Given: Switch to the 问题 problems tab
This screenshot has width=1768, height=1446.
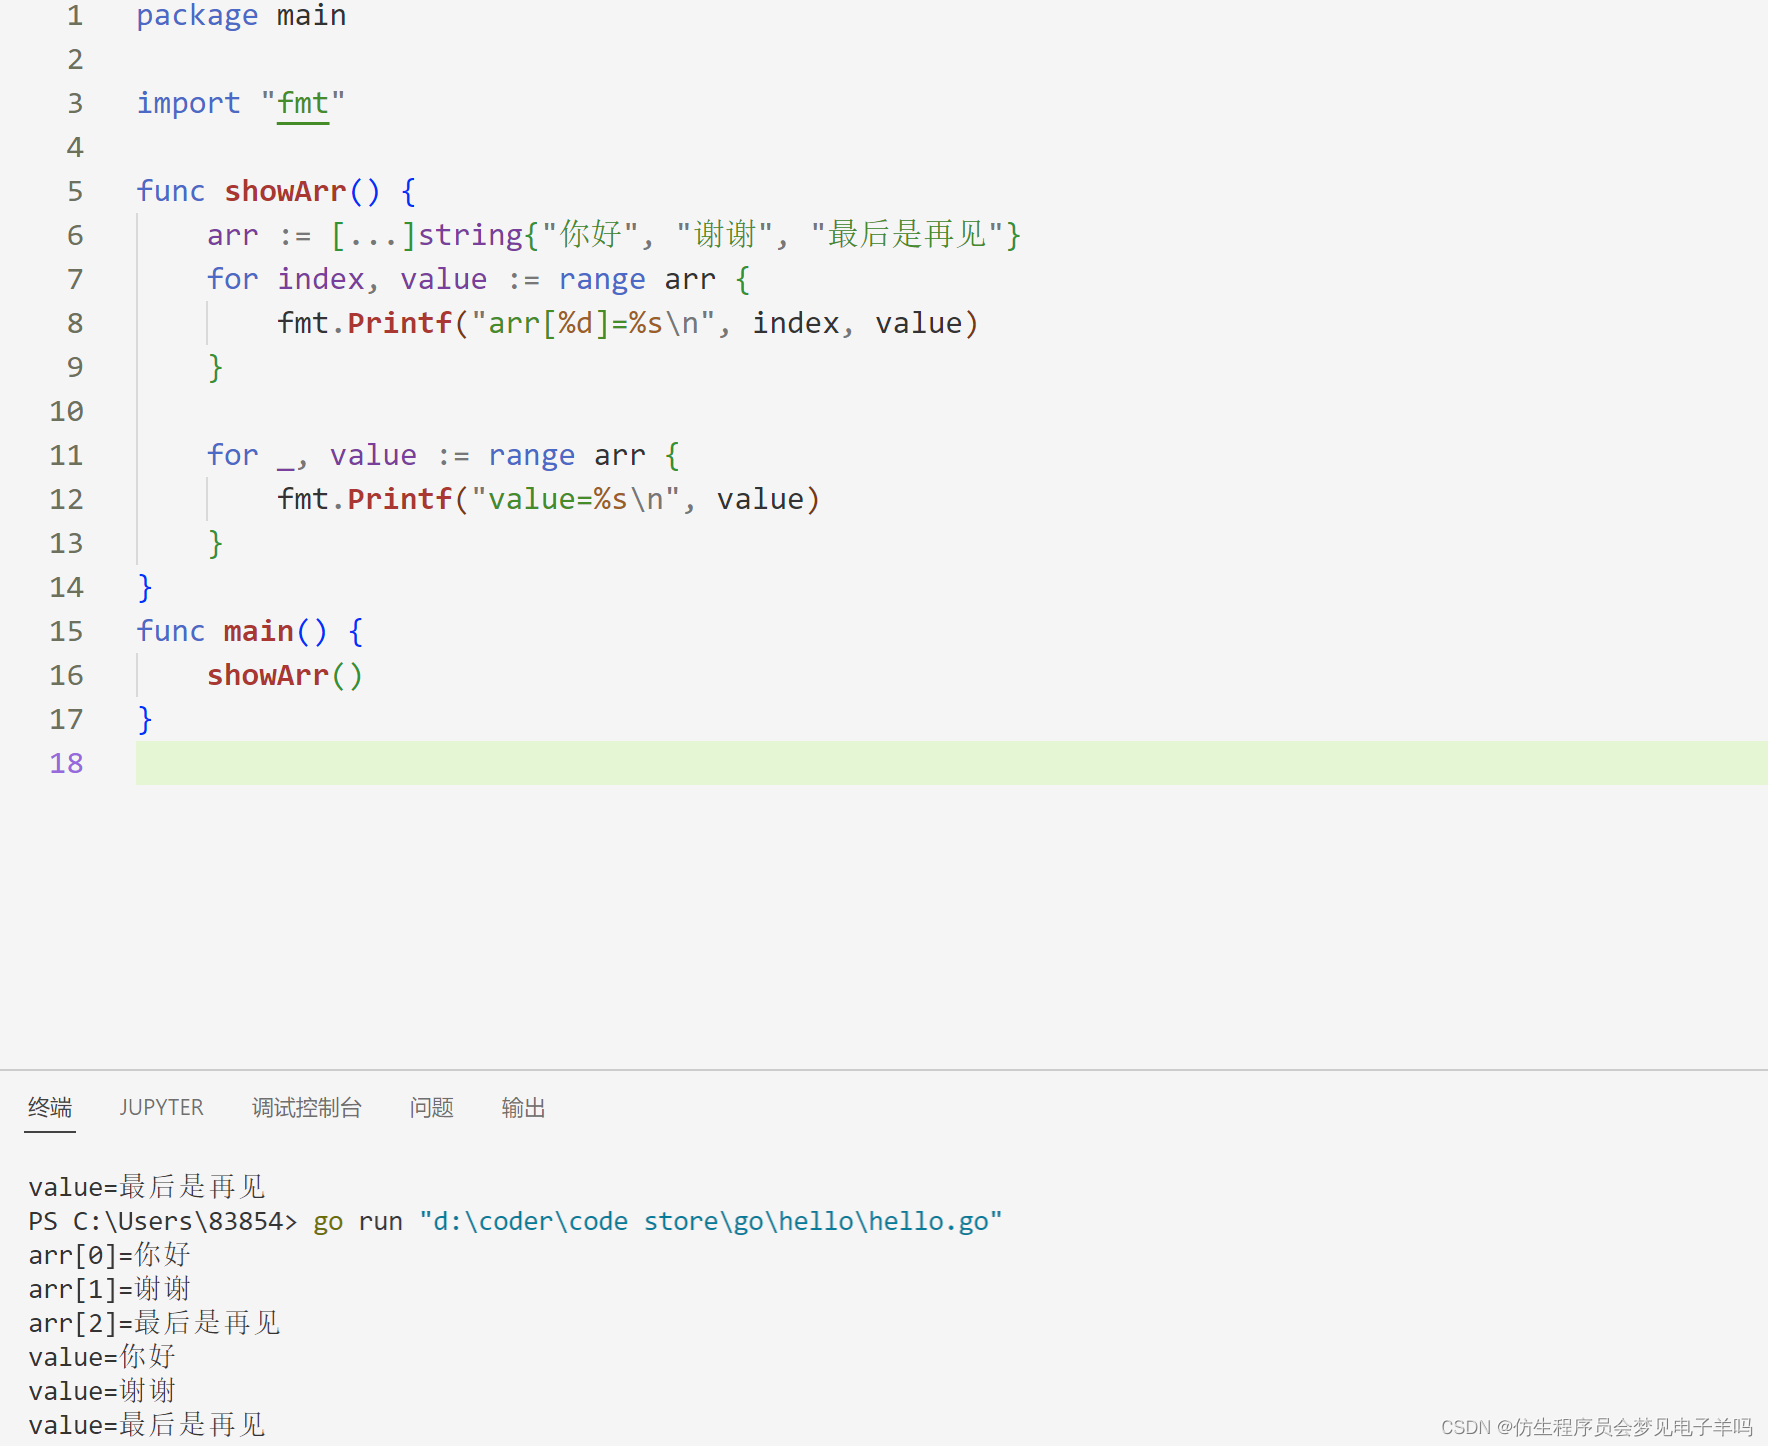Looking at the screenshot, I should 432,1108.
